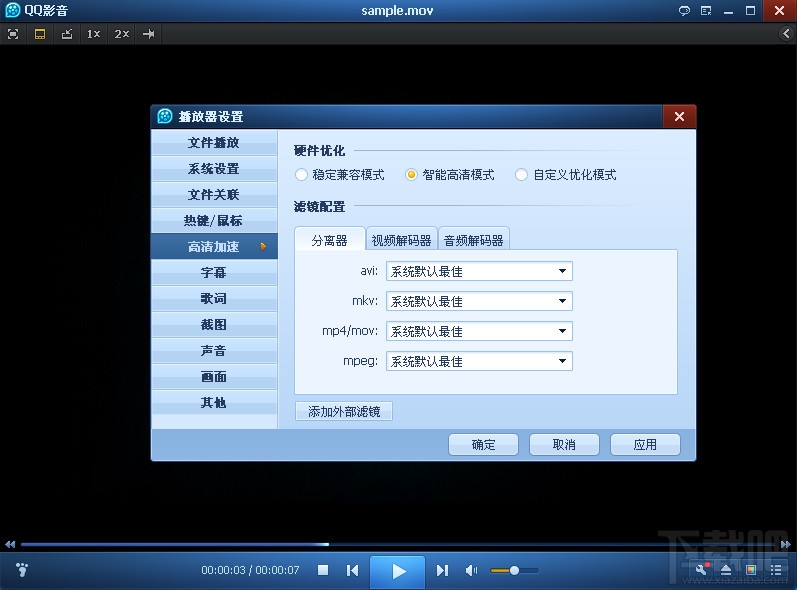Viewport: 797px width, 590px height.
Task: Toggle the playlist icon
Action: (776, 570)
